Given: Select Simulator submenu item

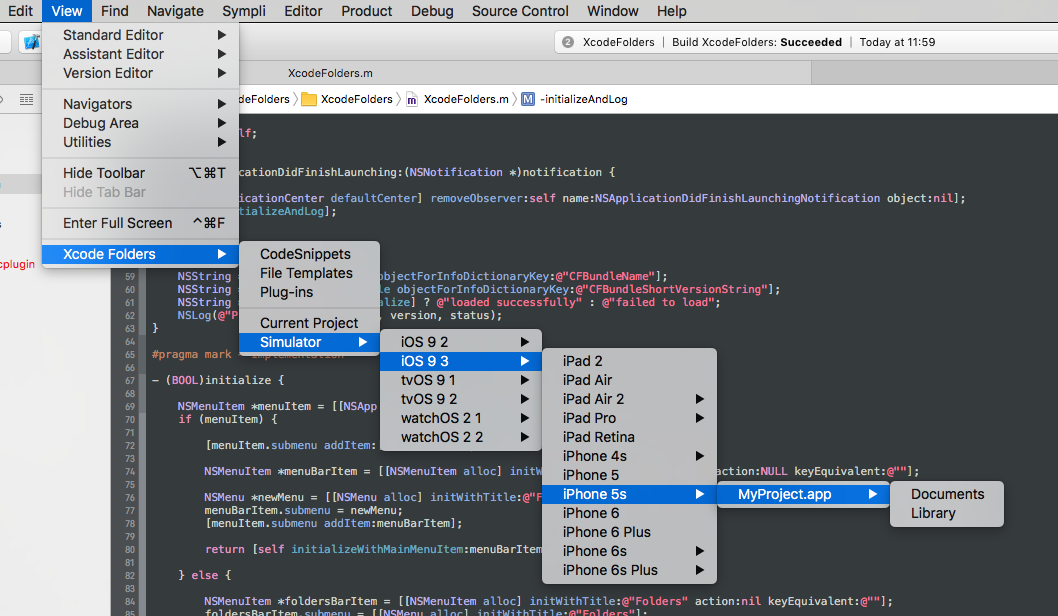Looking at the screenshot, I should click(x=309, y=341).
